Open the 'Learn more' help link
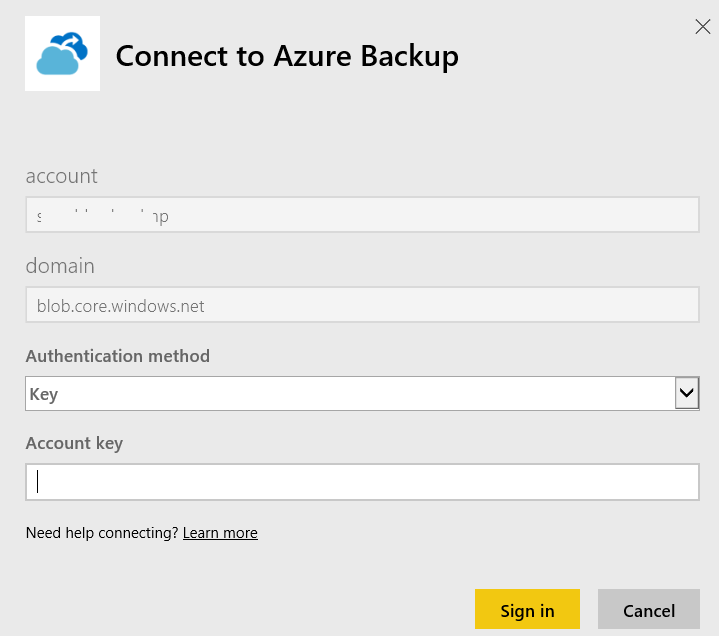Image resolution: width=719 pixels, height=636 pixels. pos(220,533)
